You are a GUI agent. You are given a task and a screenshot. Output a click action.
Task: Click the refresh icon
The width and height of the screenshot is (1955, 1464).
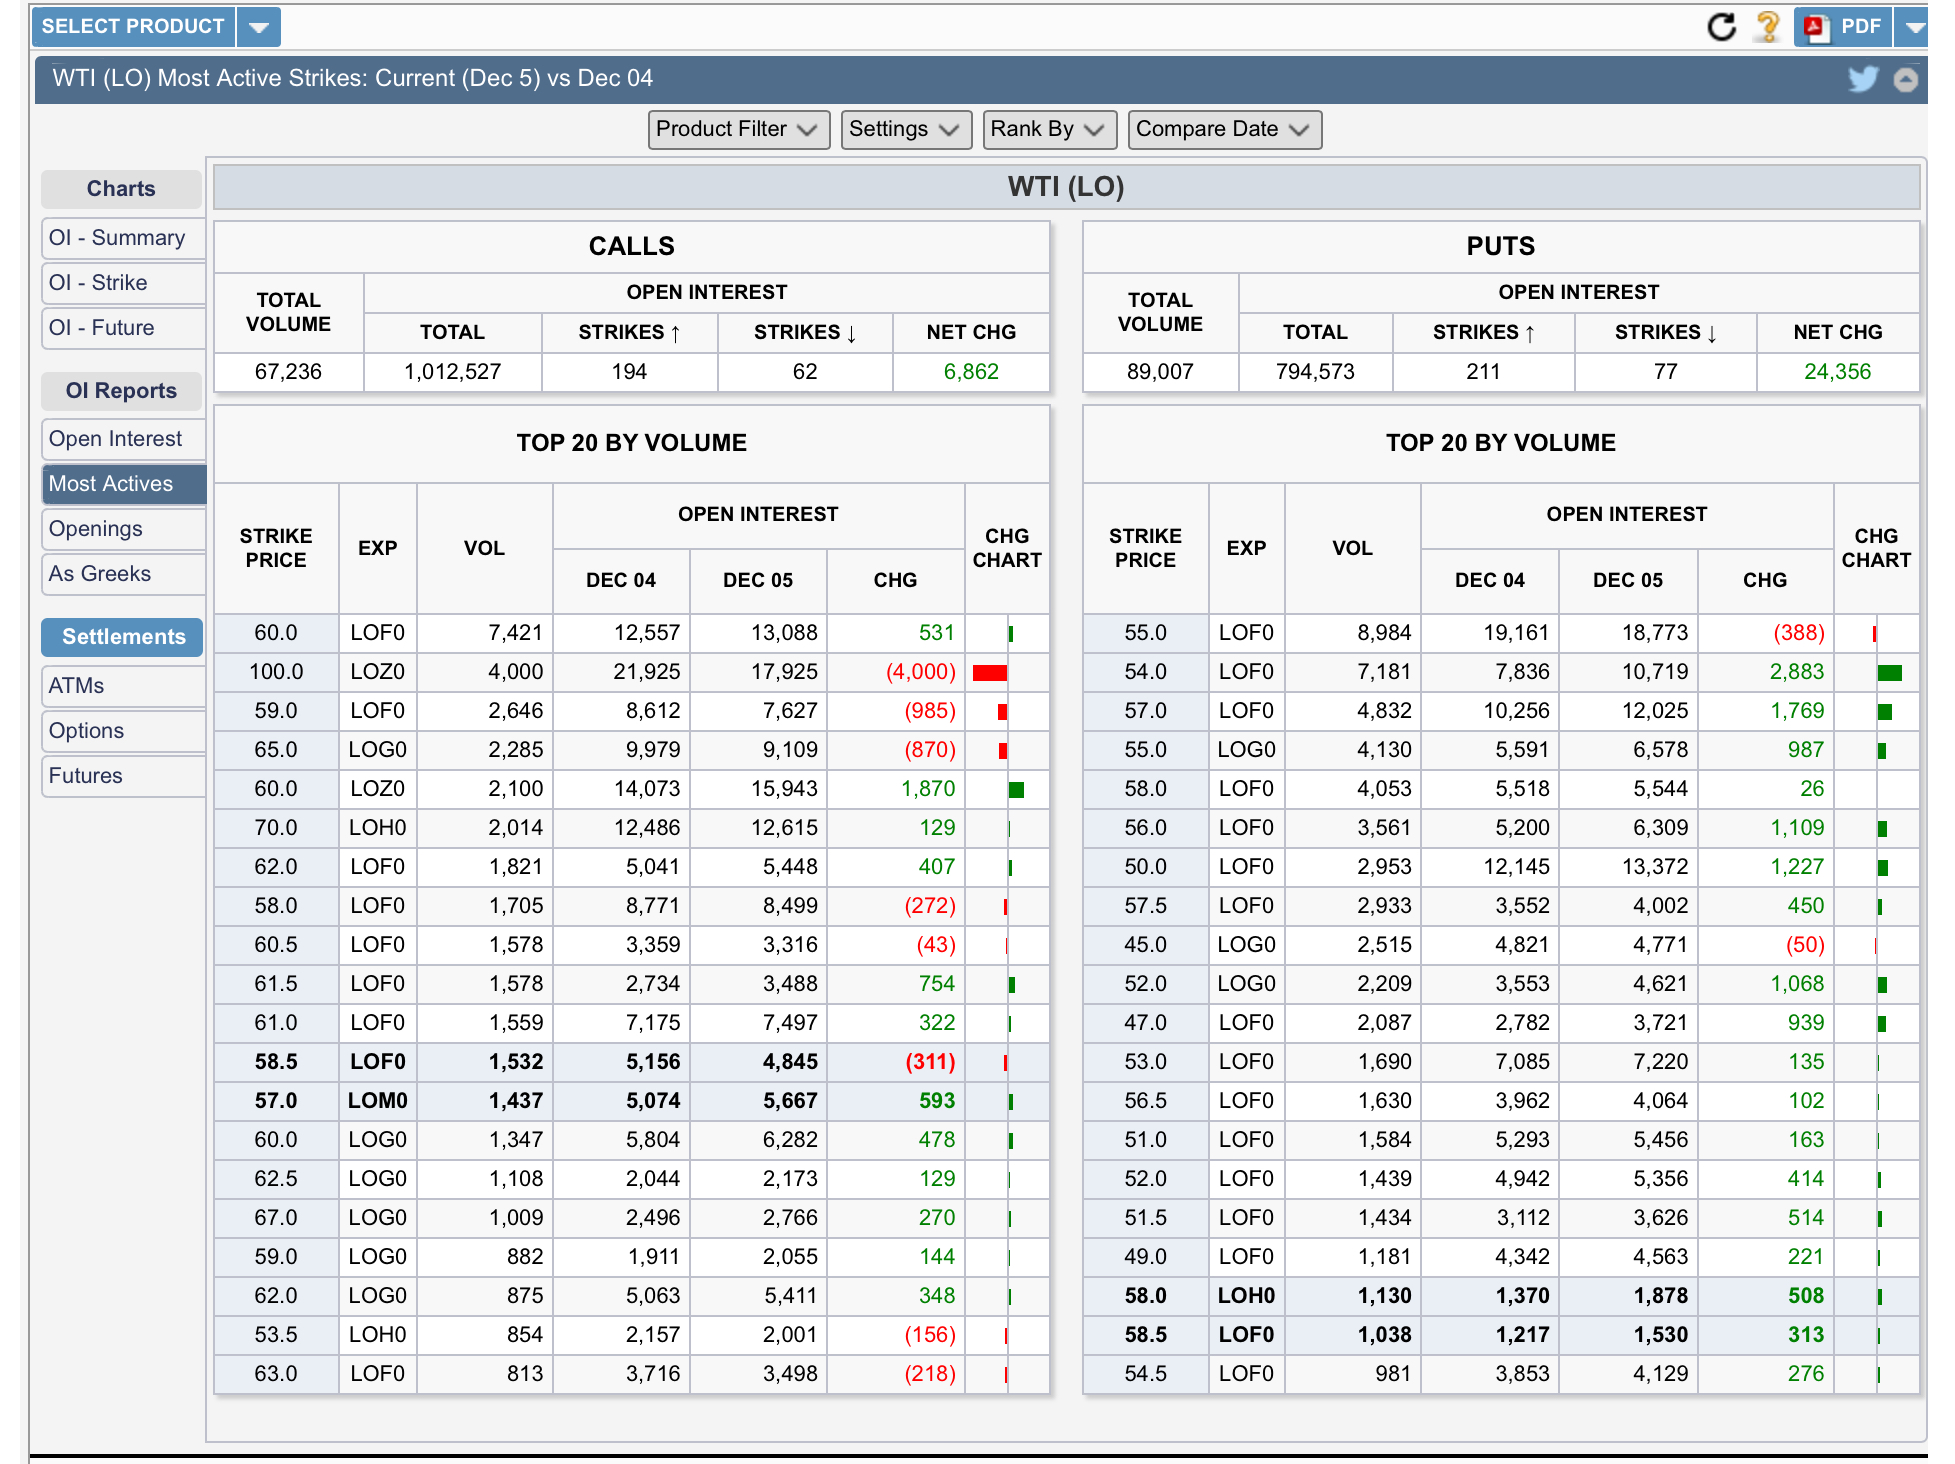click(x=1721, y=27)
